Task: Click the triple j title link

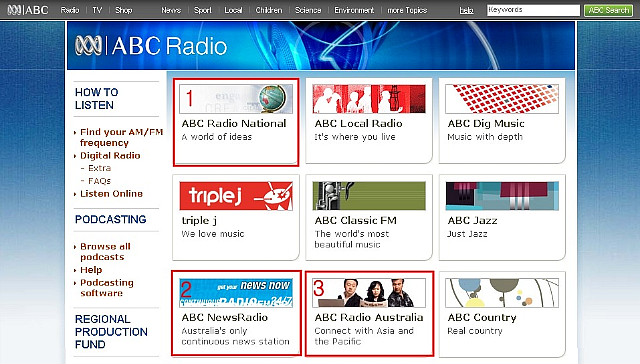Action: click(x=199, y=220)
